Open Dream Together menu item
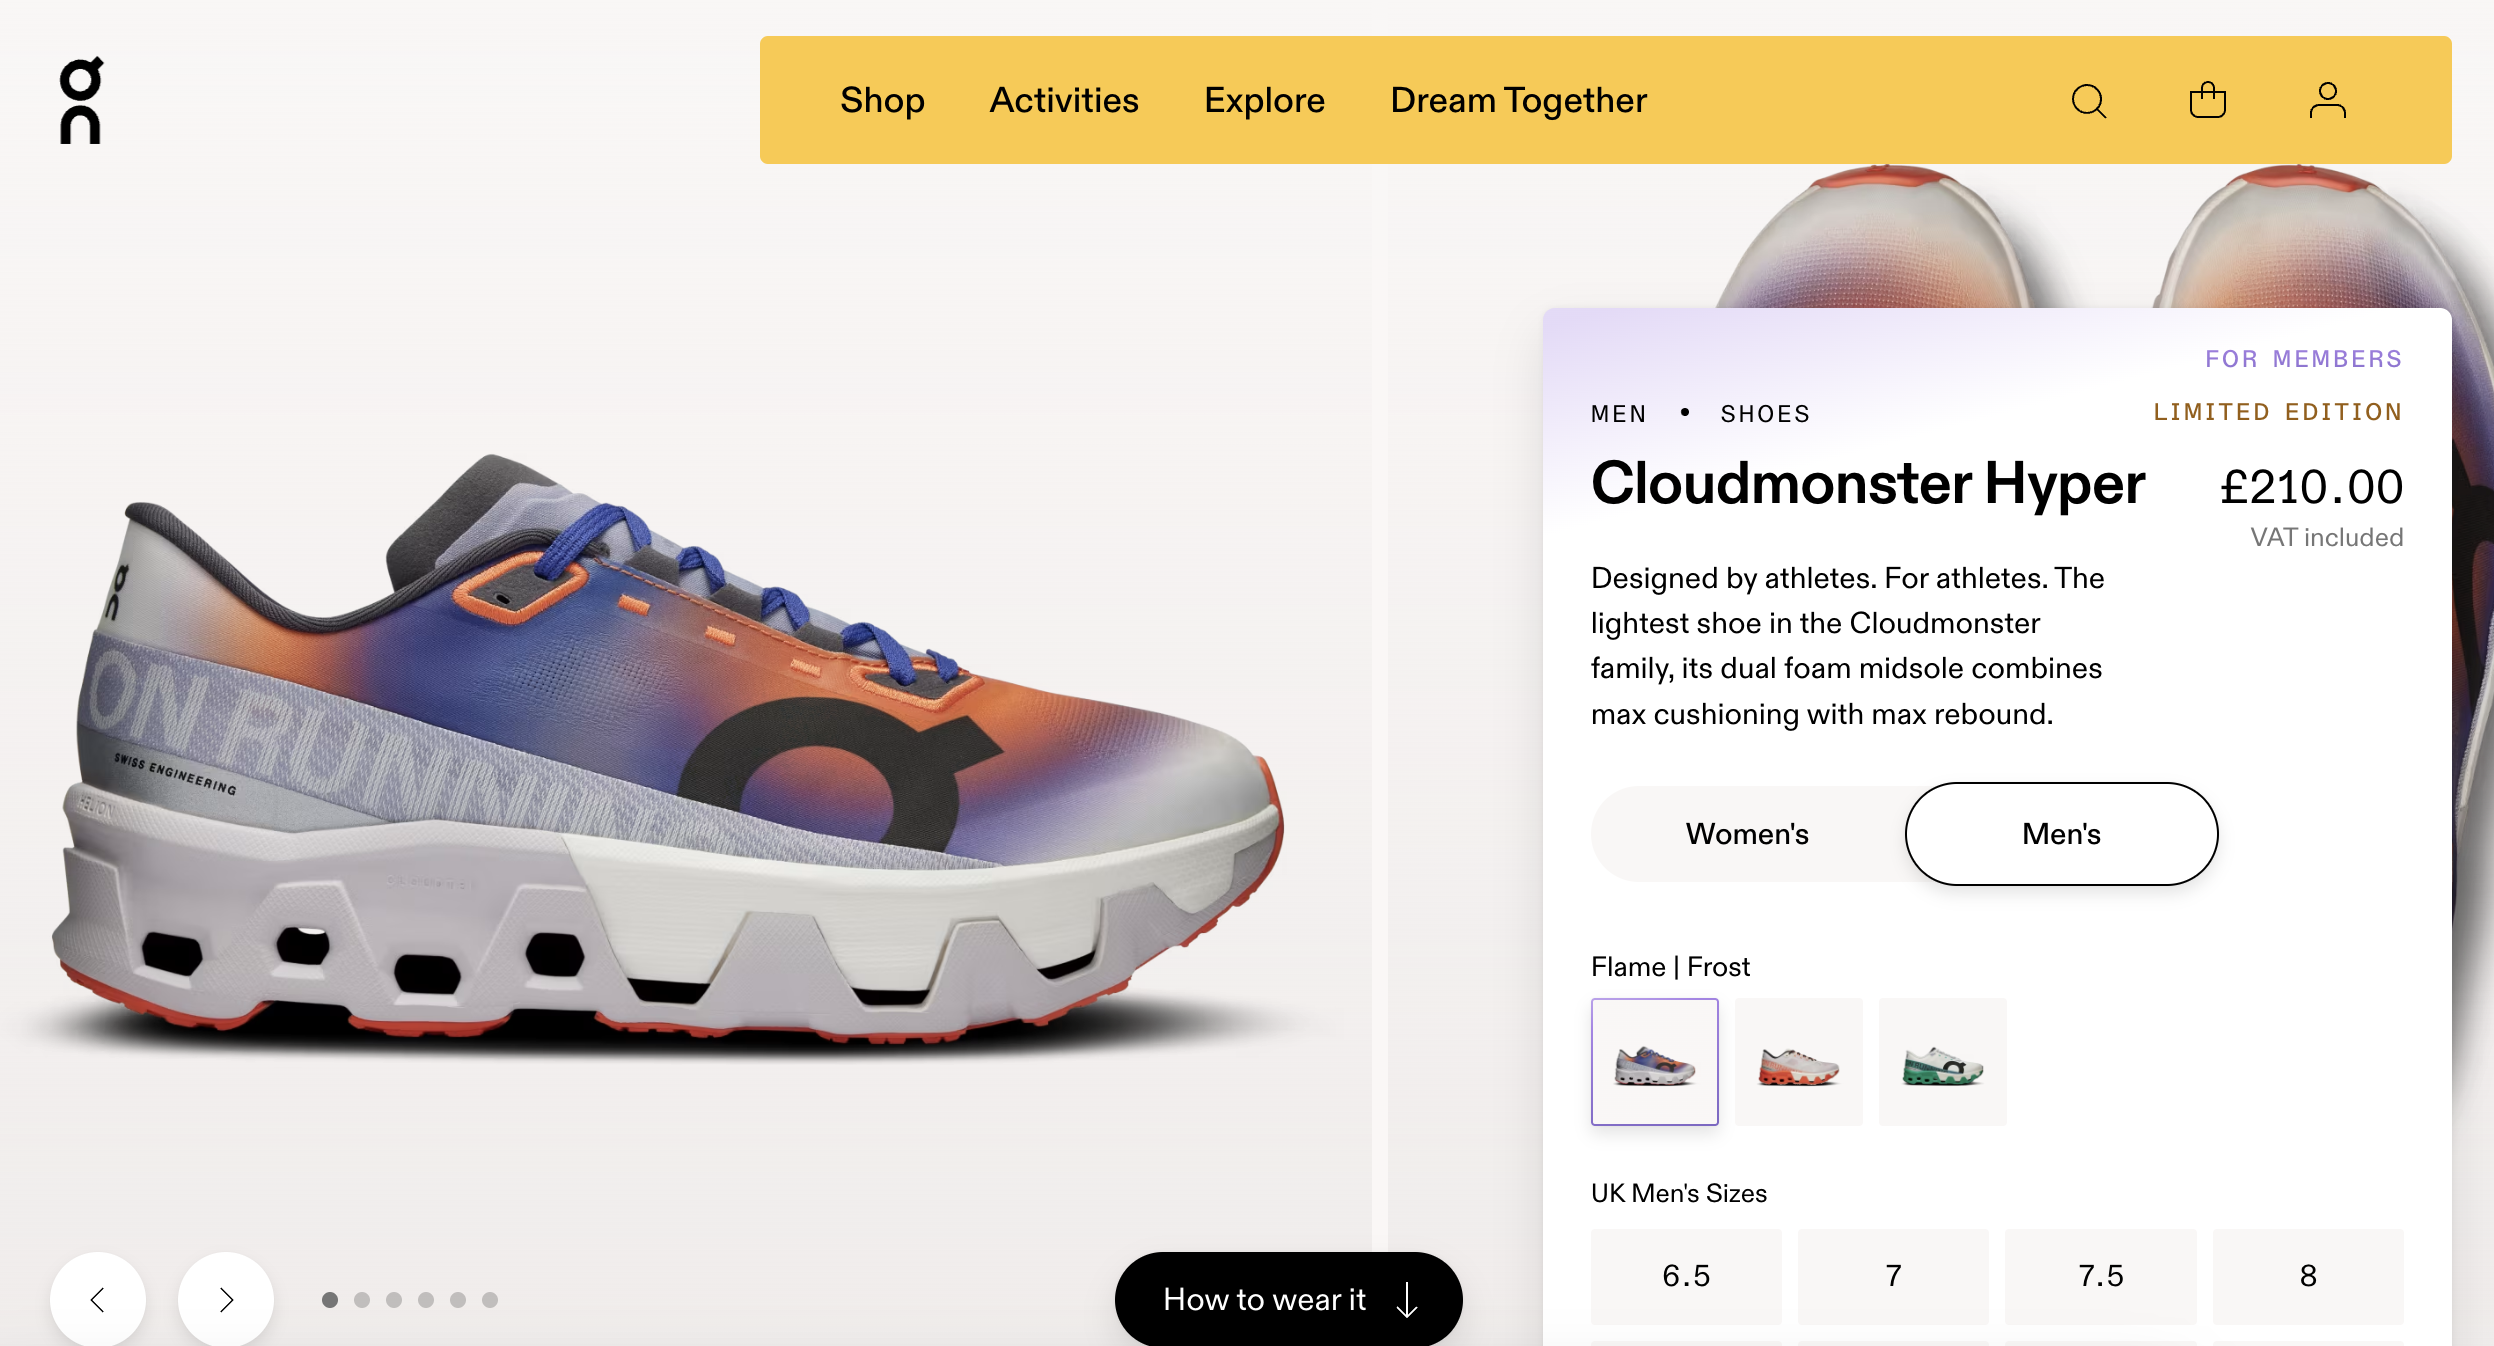The image size is (2494, 1346). pyautogui.click(x=1518, y=101)
